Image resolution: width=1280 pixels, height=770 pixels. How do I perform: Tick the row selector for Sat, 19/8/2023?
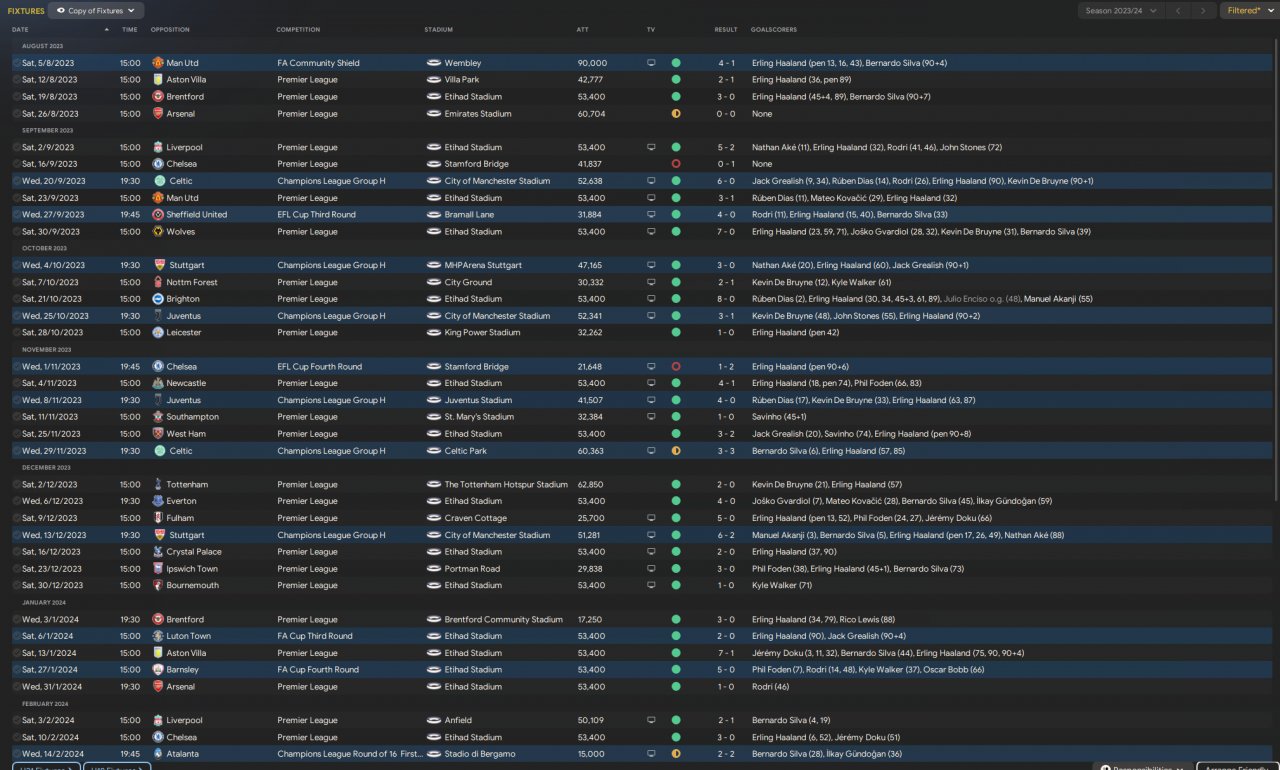17,97
